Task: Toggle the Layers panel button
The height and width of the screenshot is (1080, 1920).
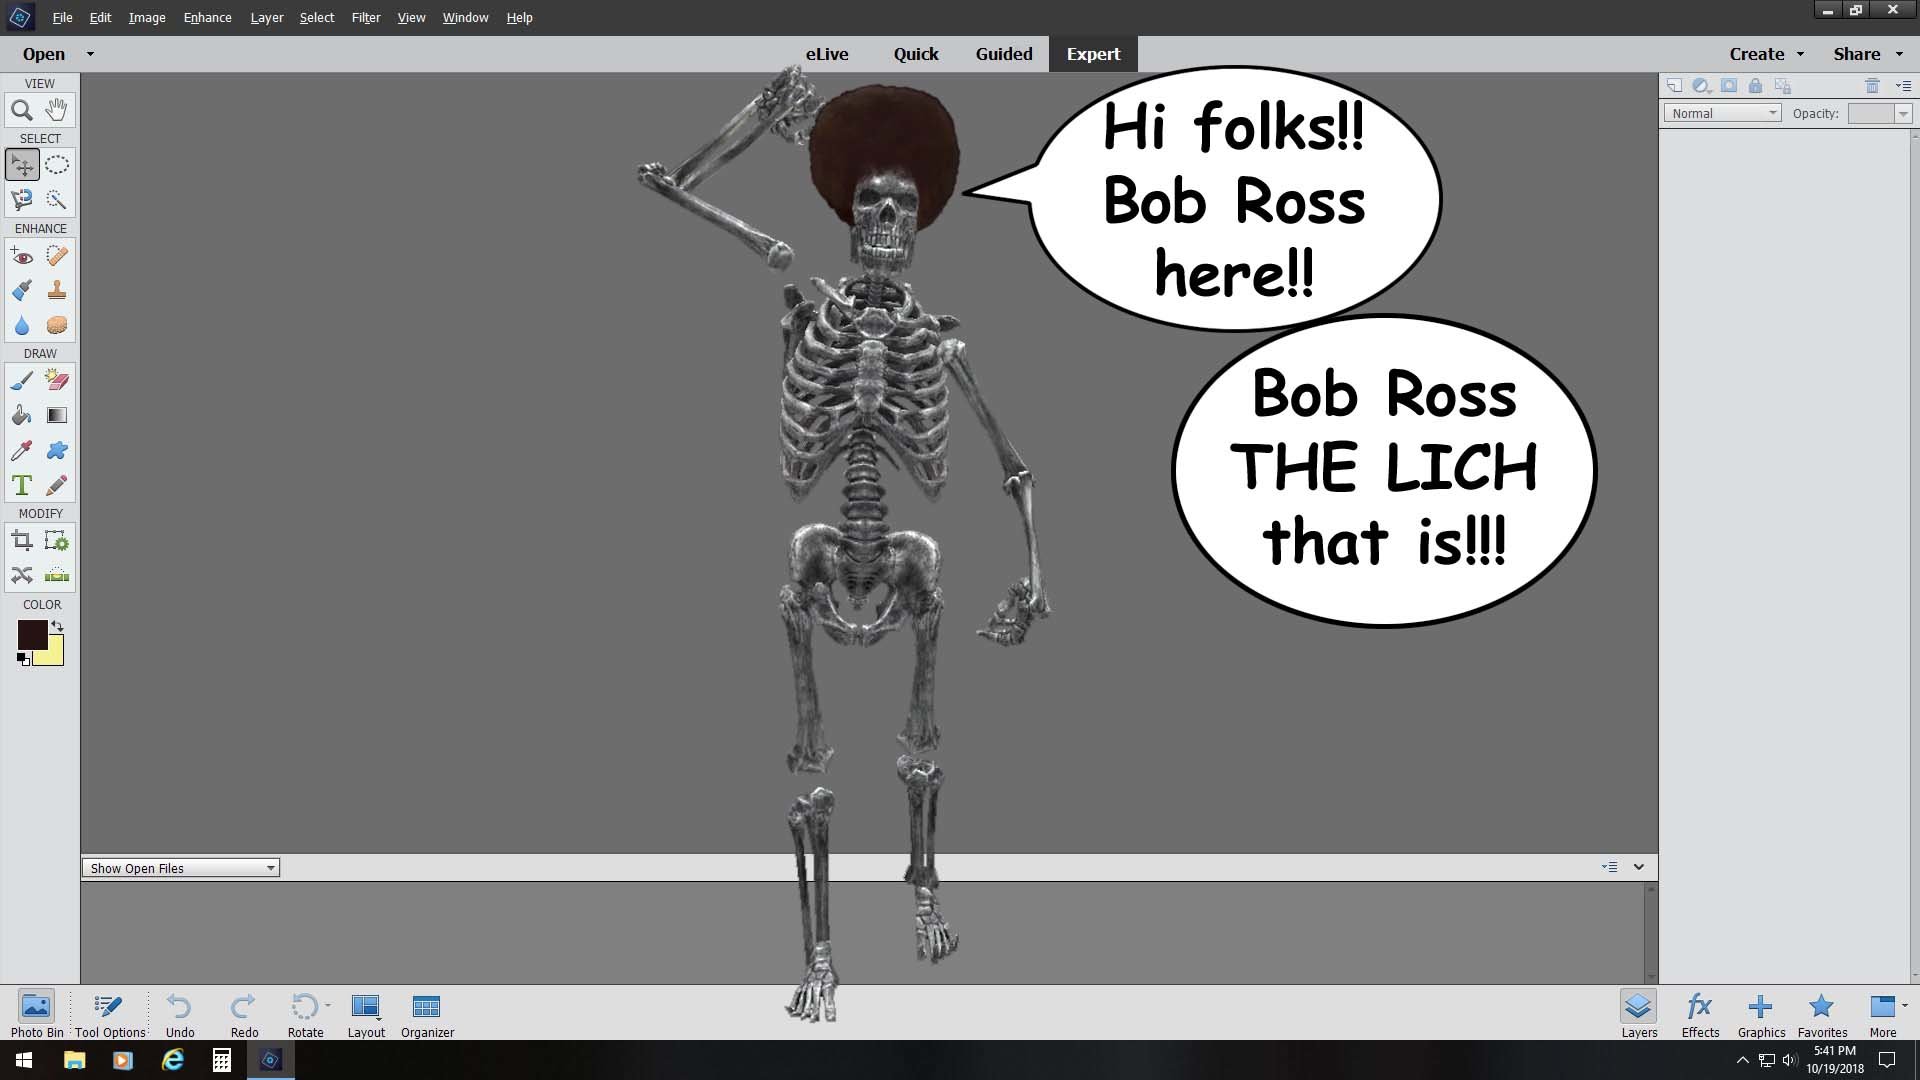Action: [x=1639, y=1014]
